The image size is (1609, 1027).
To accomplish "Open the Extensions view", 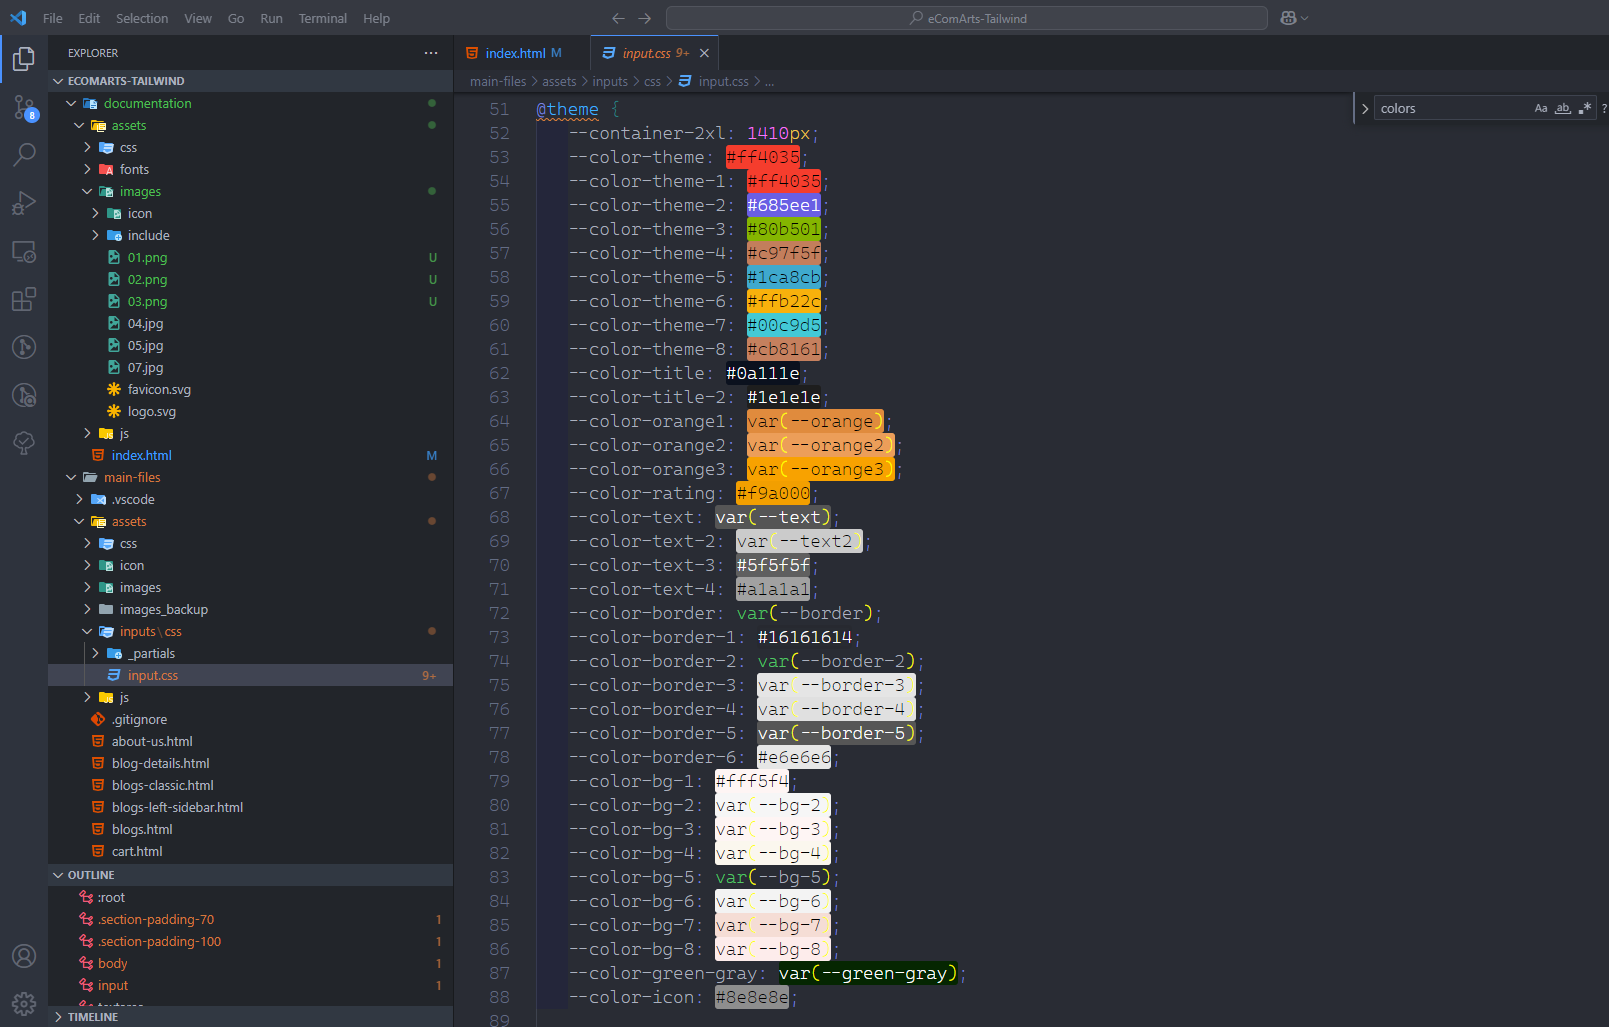I will coord(24,299).
